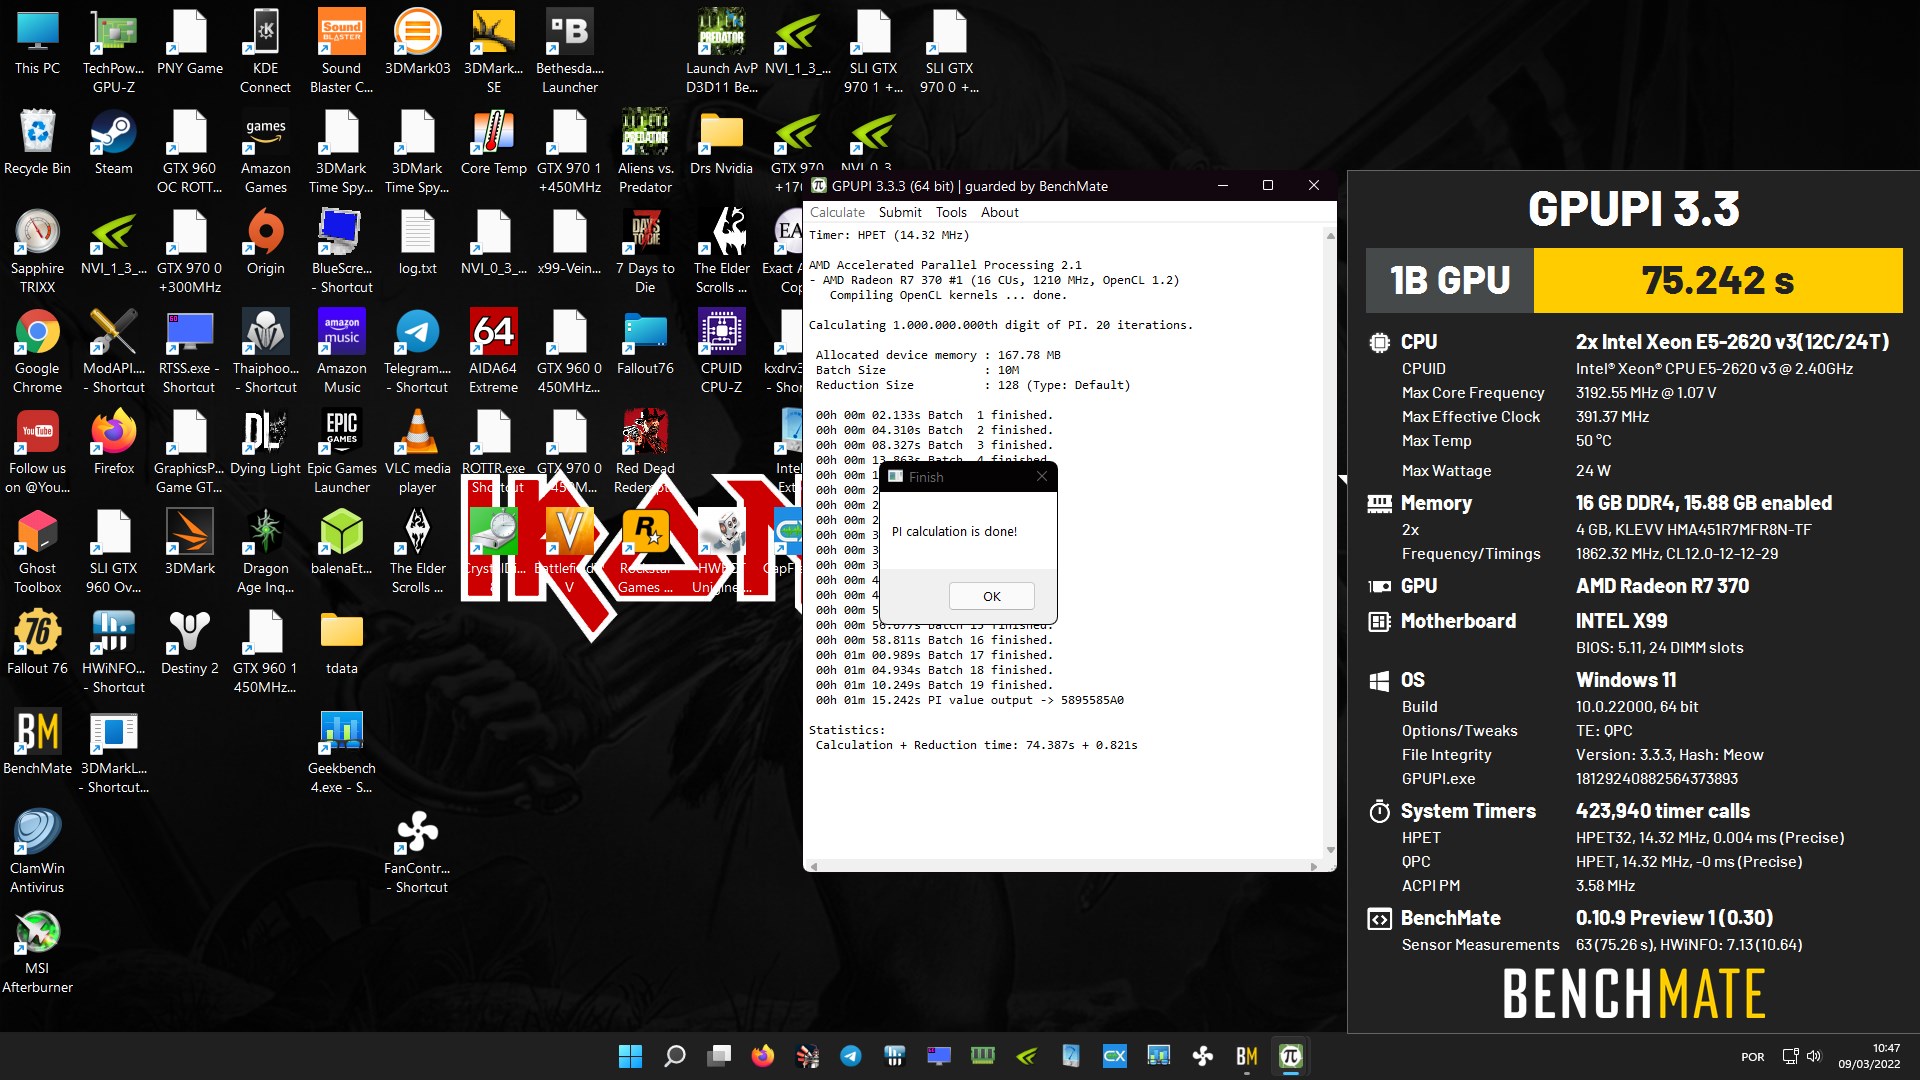Viewport: 1920px width, 1080px height.
Task: Close the Finish dialog with X
Action: (x=1042, y=476)
